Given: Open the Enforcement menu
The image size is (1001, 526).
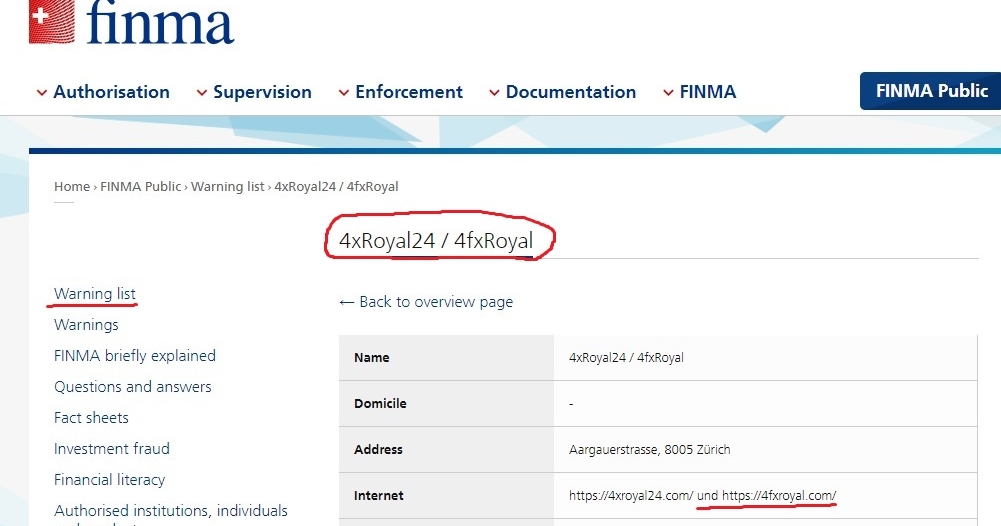Looking at the screenshot, I should (x=409, y=92).
